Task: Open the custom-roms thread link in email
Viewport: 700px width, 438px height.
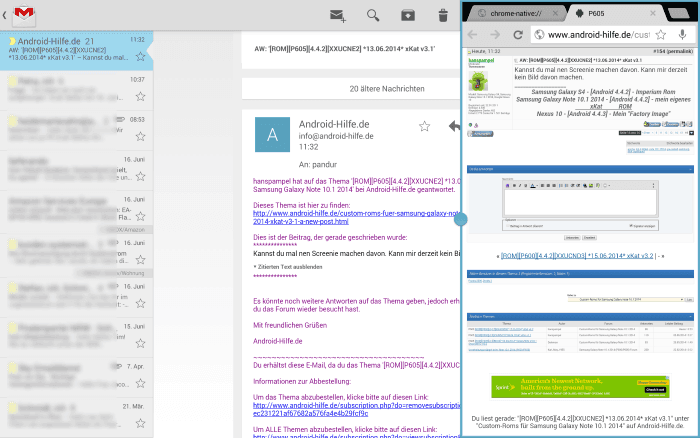Action: 356,217
